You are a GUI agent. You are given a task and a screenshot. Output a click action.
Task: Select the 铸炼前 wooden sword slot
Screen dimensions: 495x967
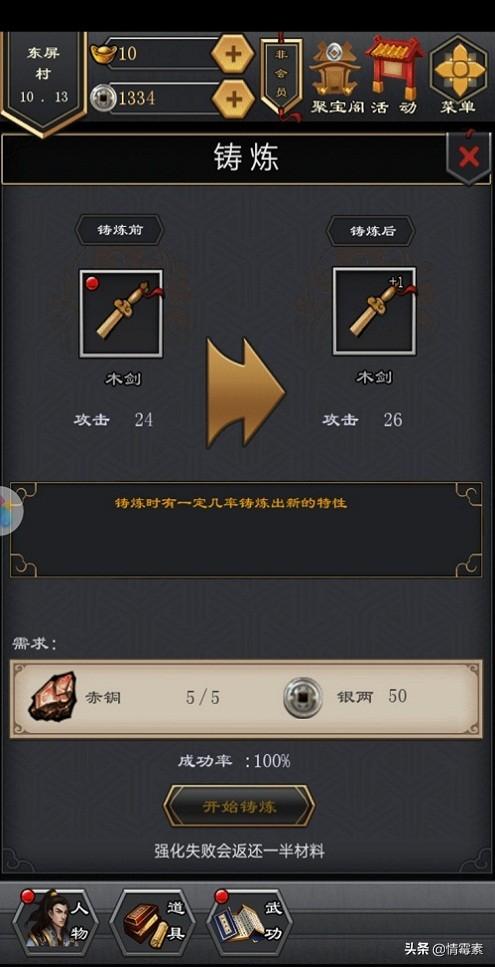coord(121,313)
